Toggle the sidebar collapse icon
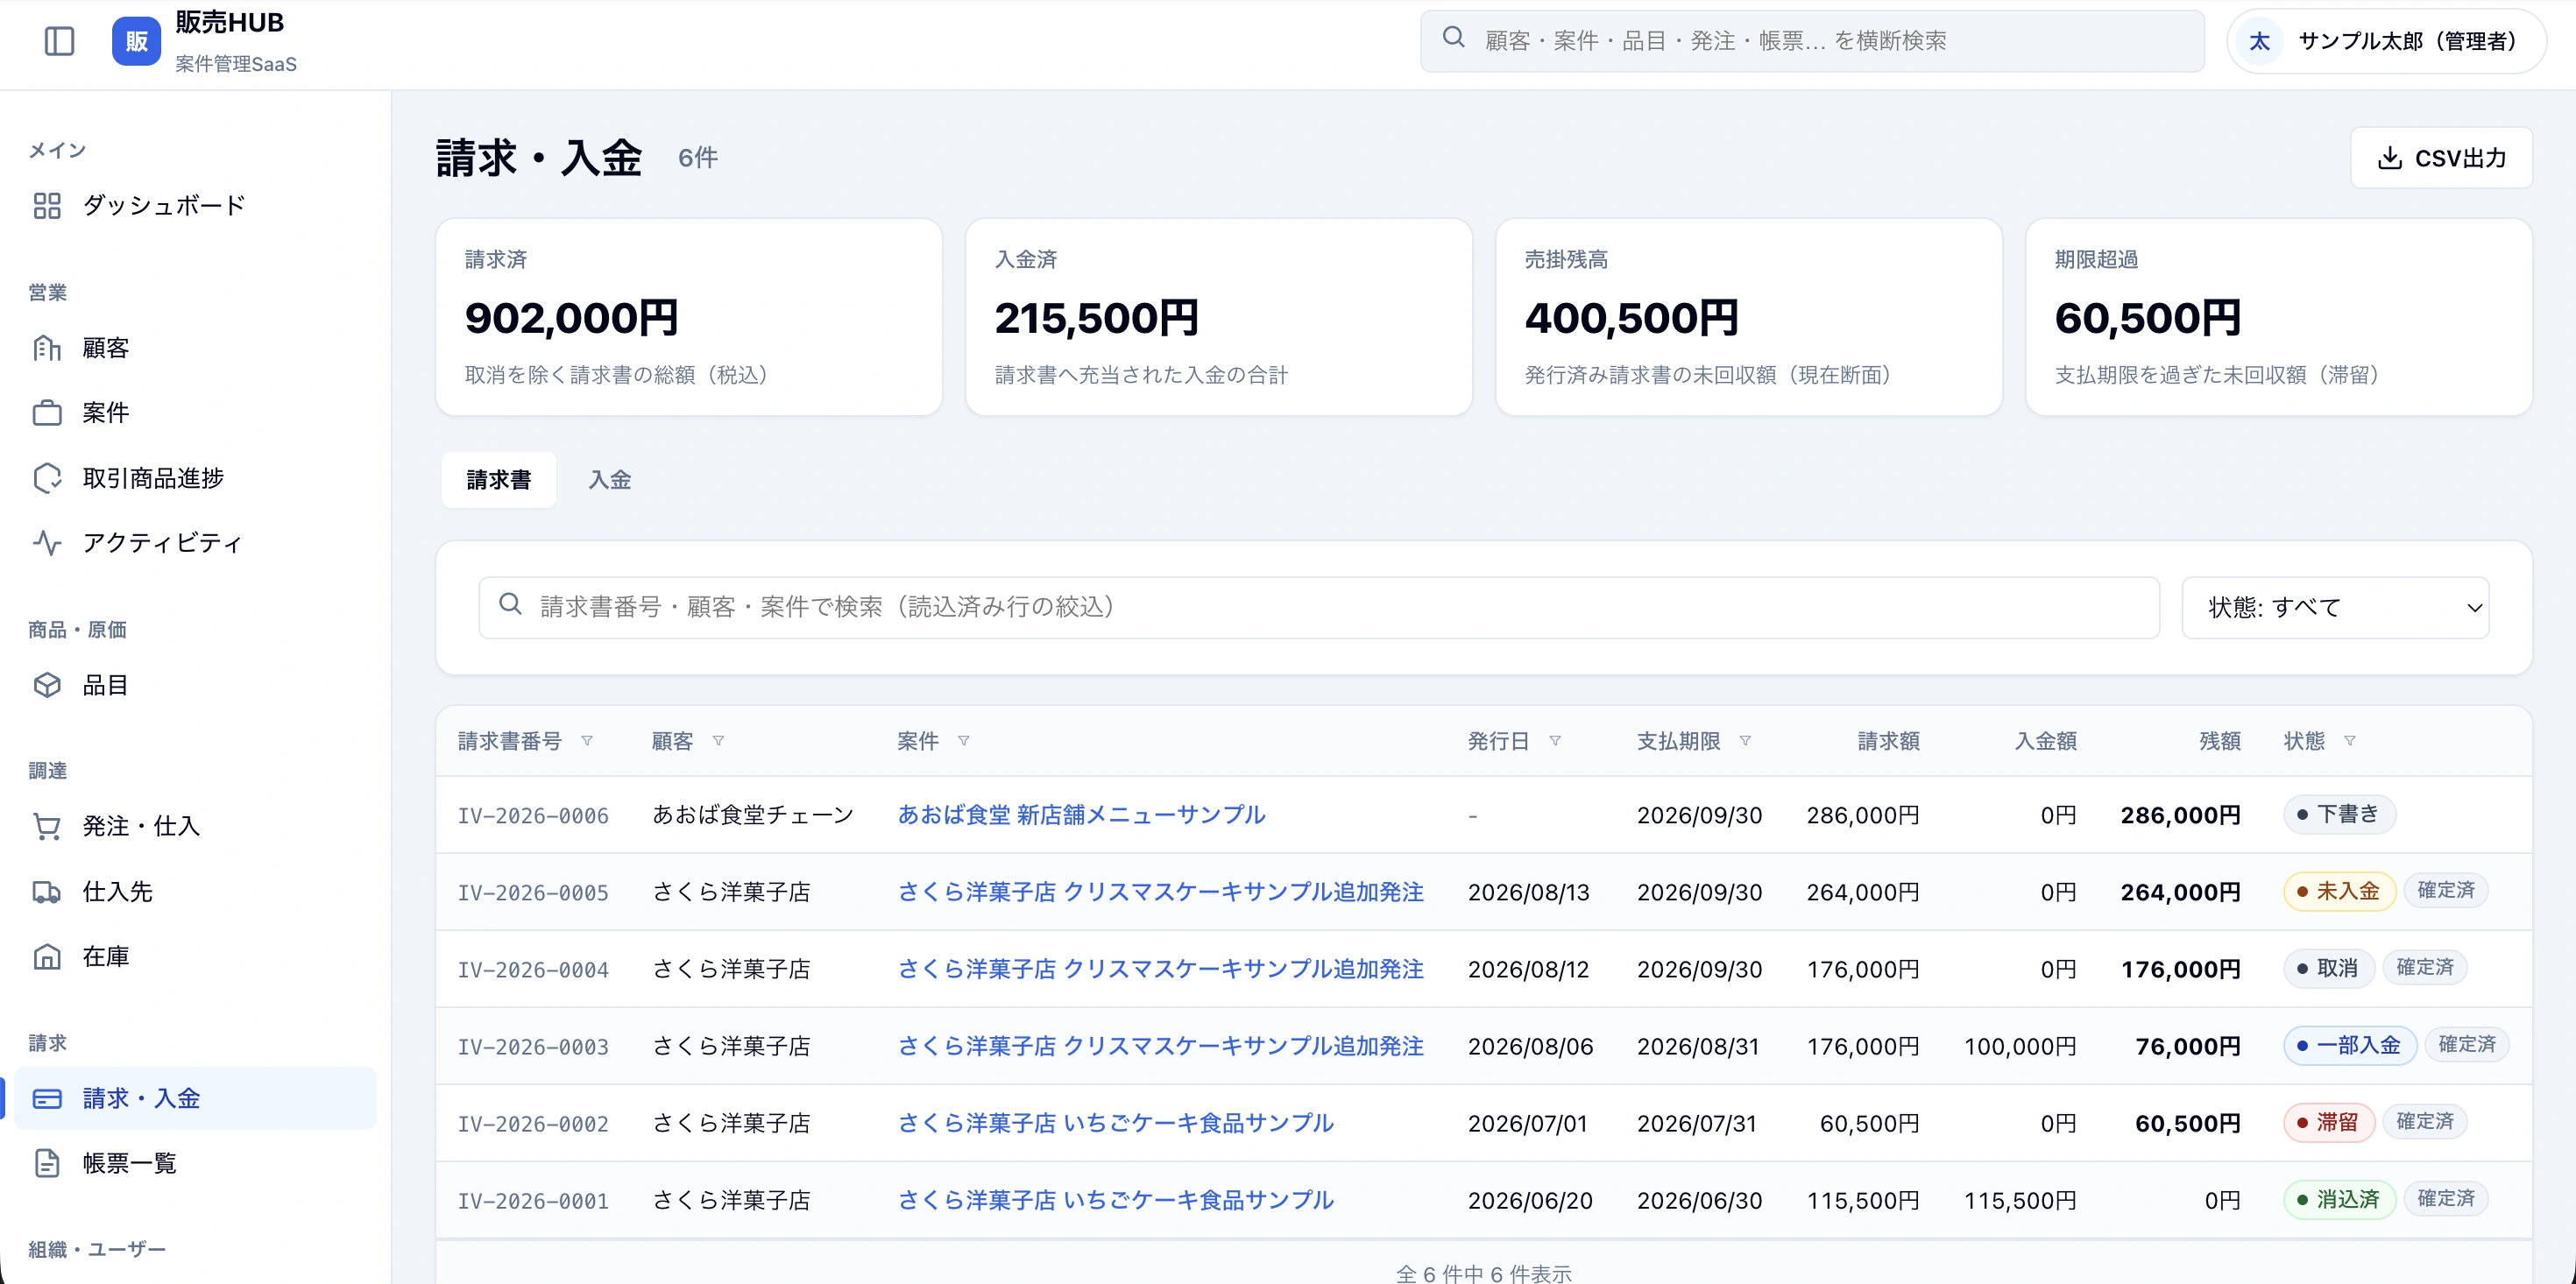 click(x=60, y=41)
